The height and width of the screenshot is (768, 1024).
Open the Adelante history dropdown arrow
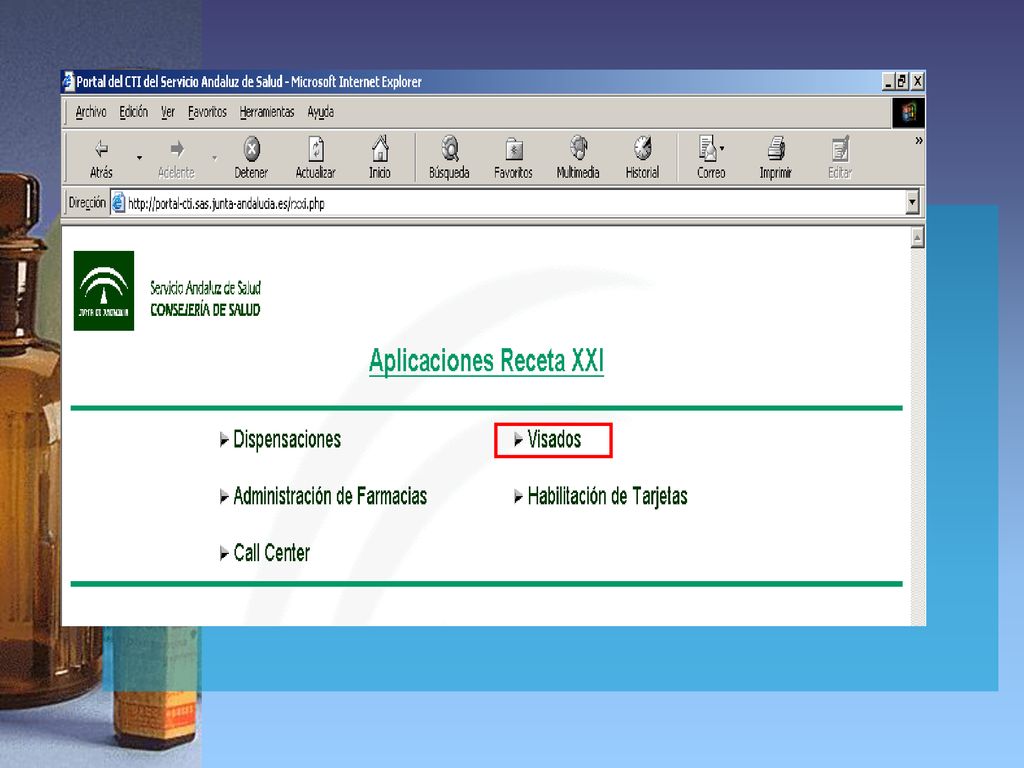coord(214,158)
